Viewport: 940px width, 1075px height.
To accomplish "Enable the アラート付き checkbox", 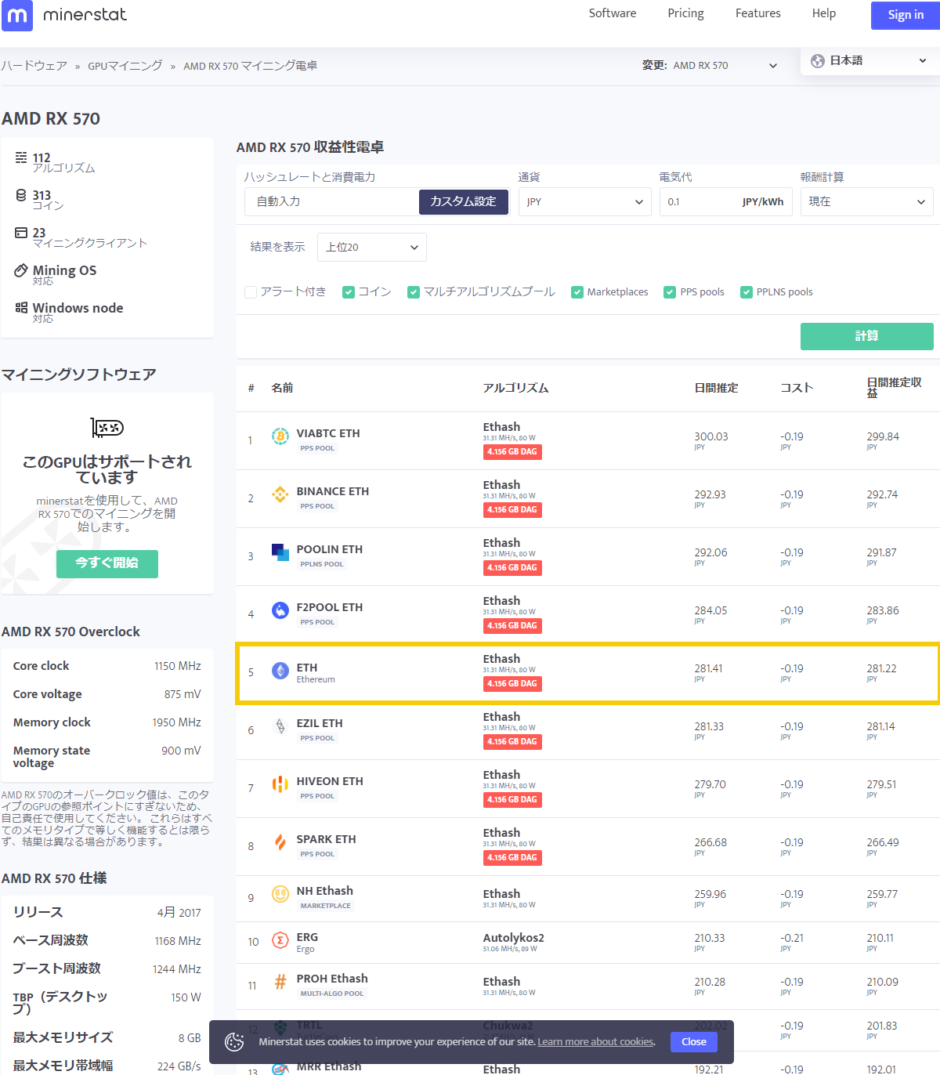I will (251, 292).
